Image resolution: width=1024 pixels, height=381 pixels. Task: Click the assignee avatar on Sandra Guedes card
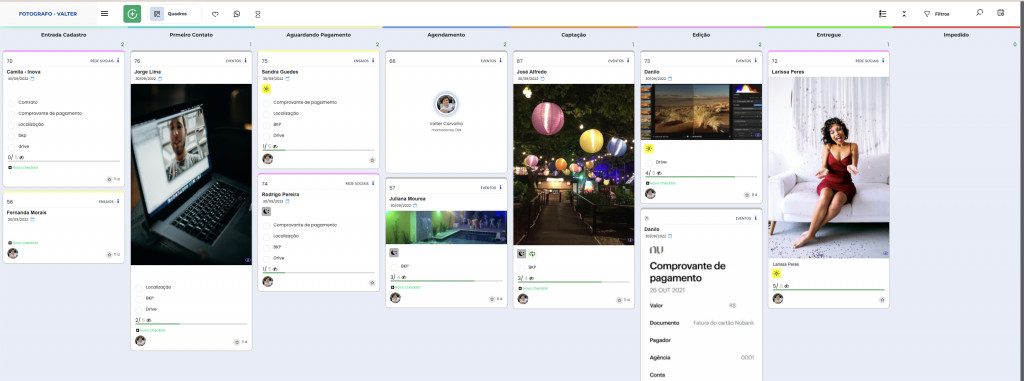(x=268, y=159)
